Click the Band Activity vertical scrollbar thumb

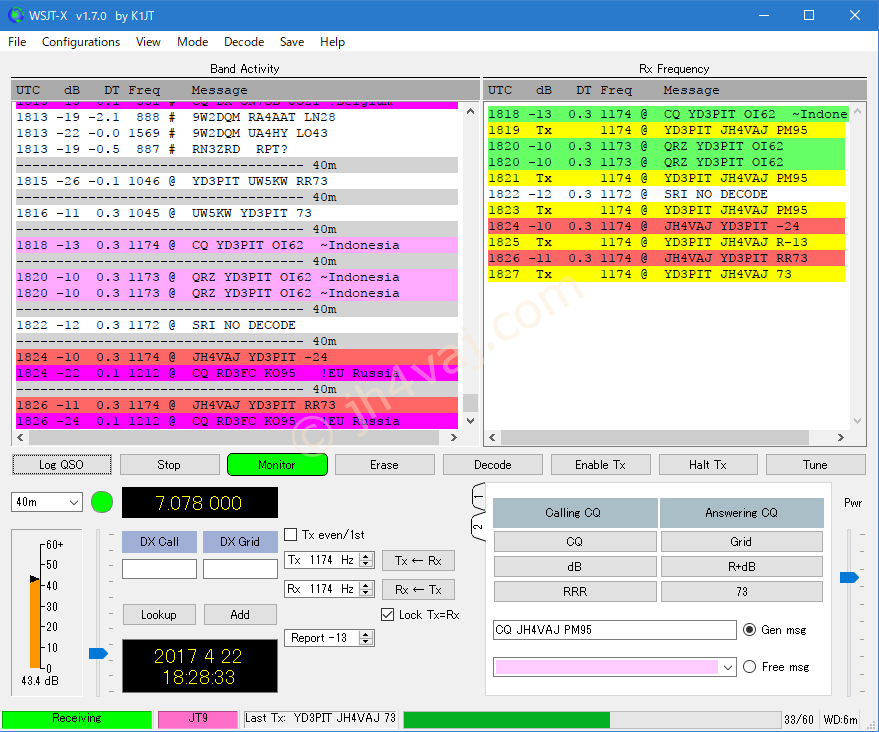click(x=470, y=403)
